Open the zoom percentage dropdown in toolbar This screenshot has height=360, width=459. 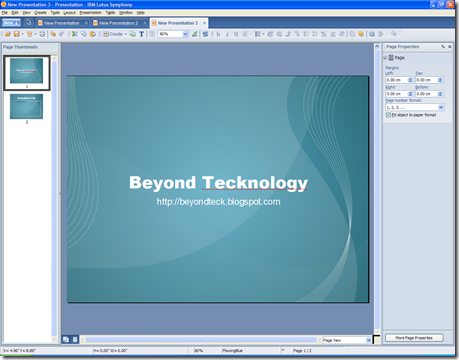click(186, 34)
